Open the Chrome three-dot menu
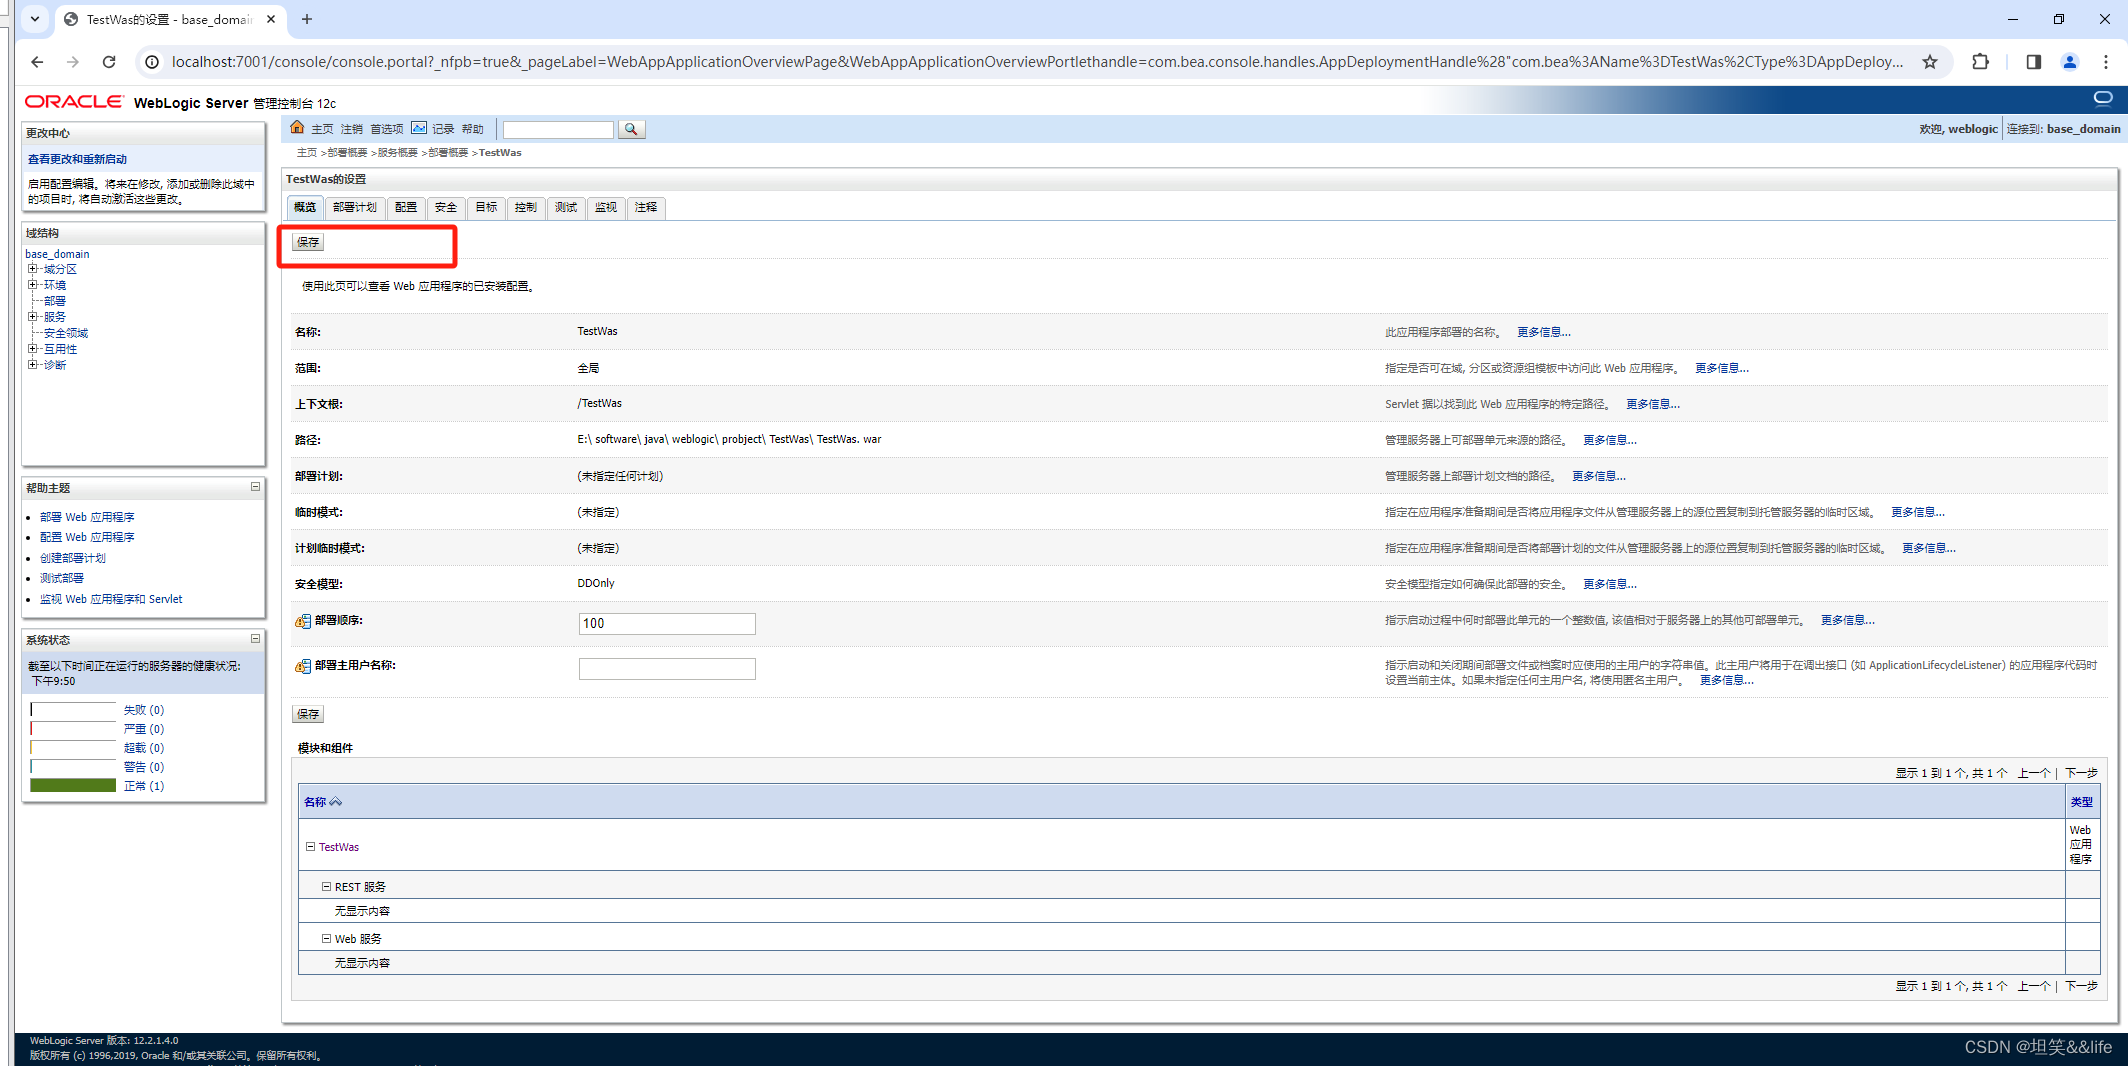This screenshot has width=2128, height=1066. click(x=2105, y=62)
